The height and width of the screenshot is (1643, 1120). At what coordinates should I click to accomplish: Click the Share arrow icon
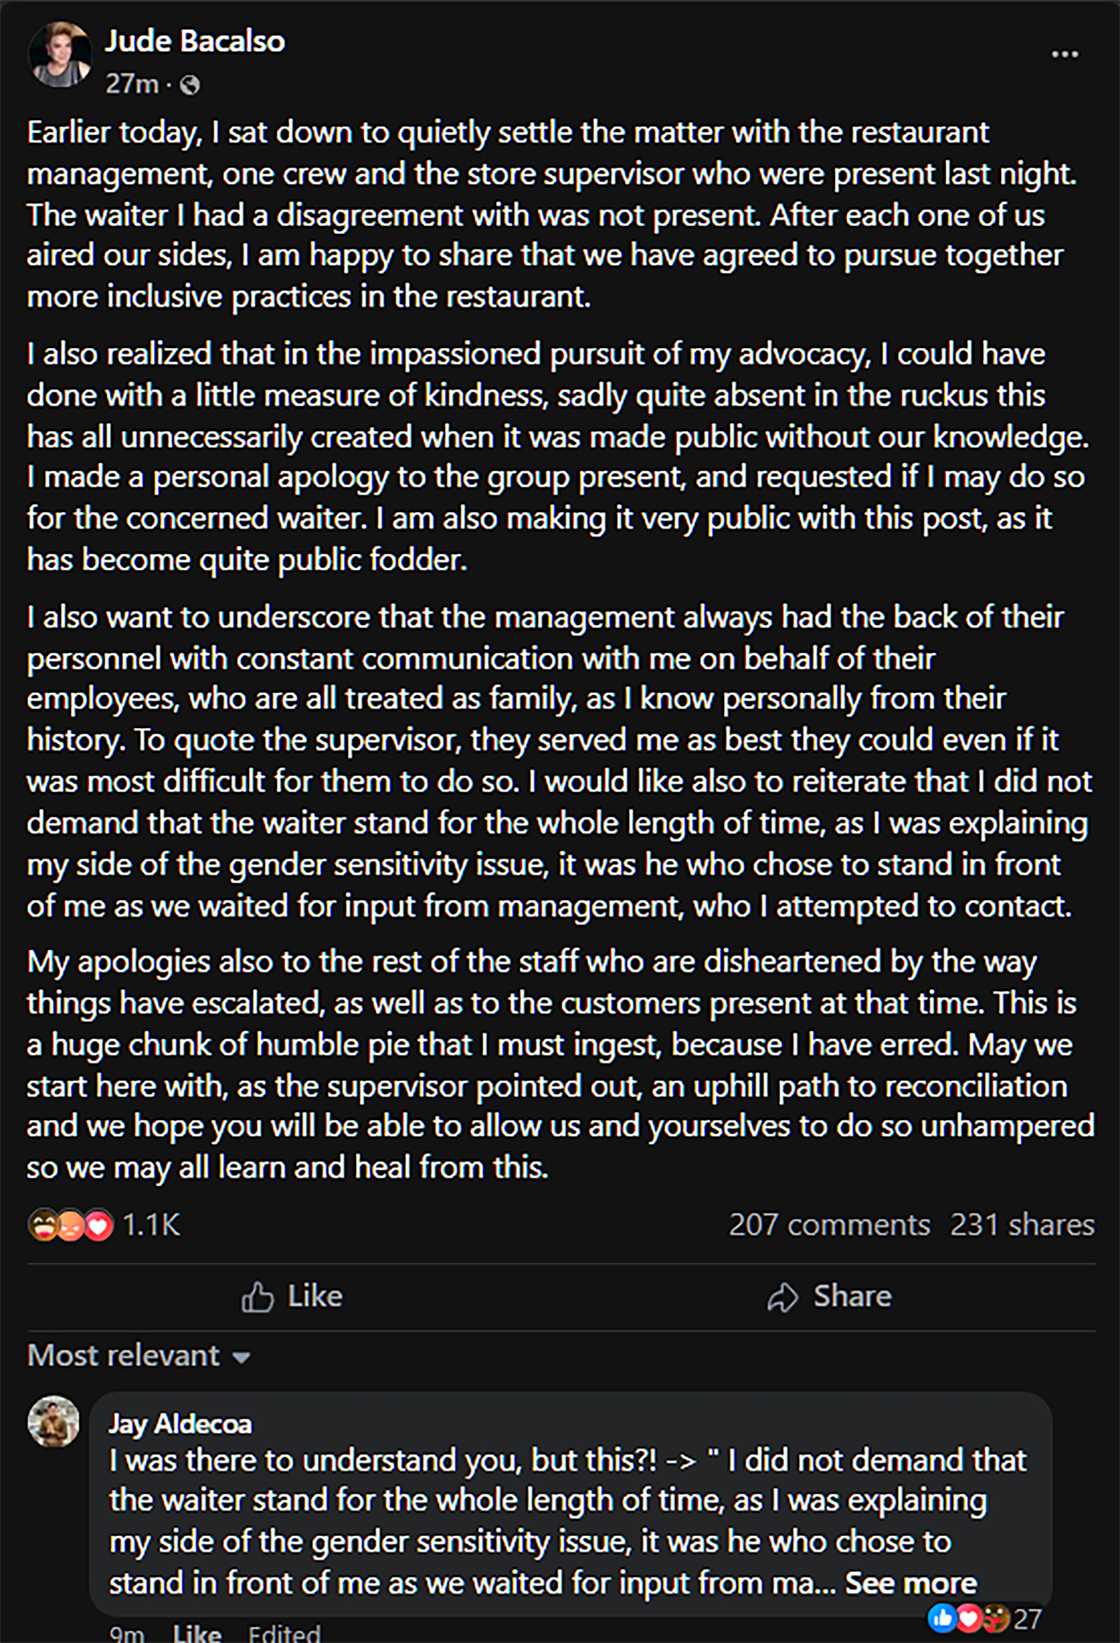(782, 1297)
